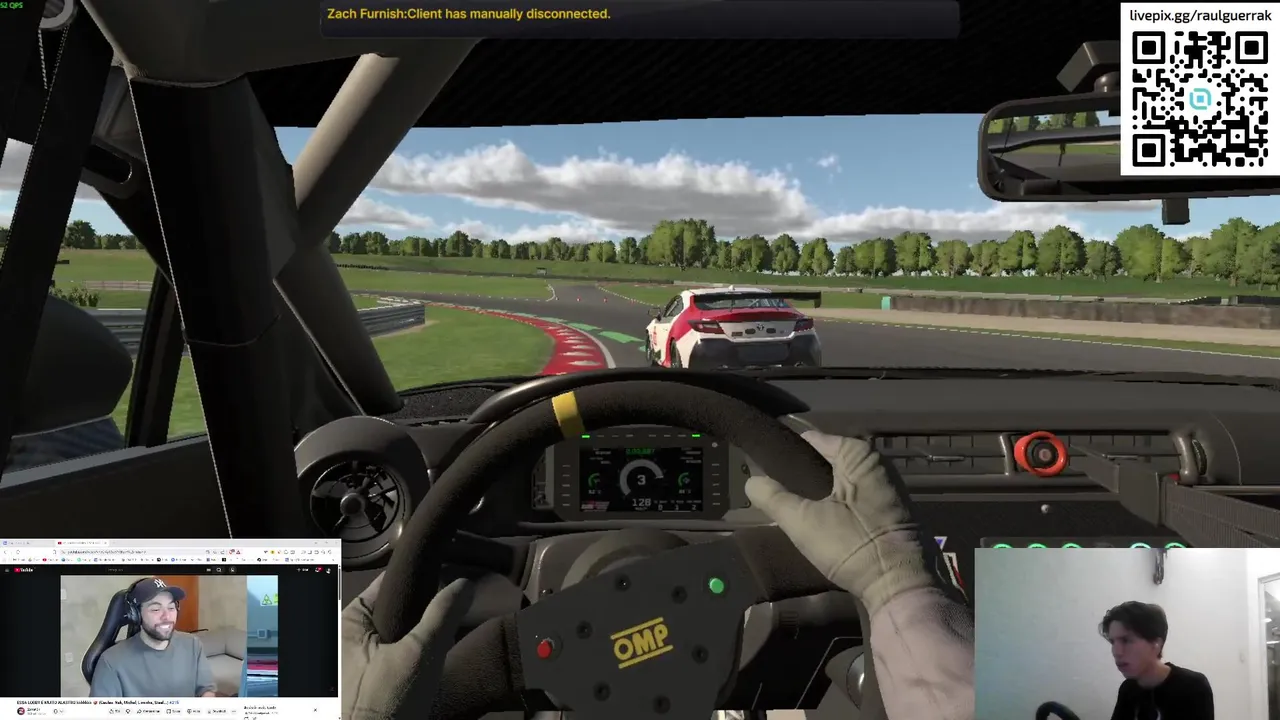Click the YouTube like button below video
The image size is (1280, 720).
(114, 711)
